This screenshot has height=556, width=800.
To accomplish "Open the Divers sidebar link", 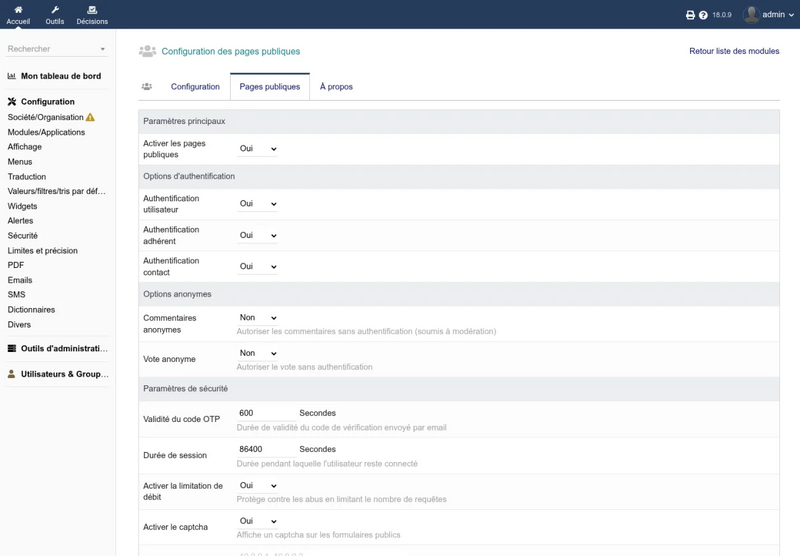I will tap(19, 324).
